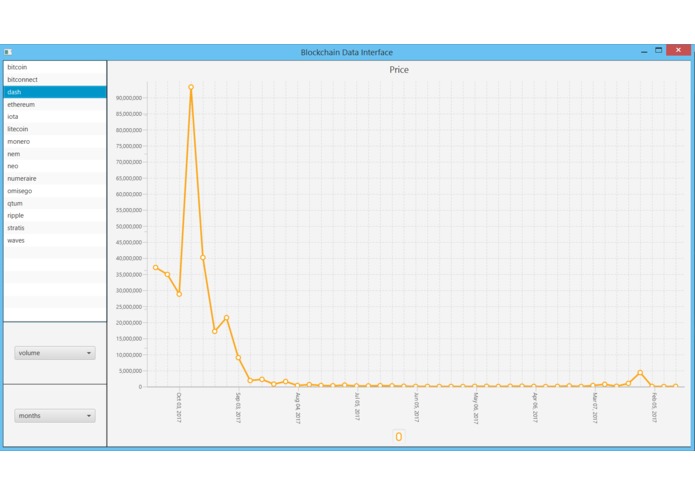The height and width of the screenshot is (494, 695).
Task: Click the Aug 04, 2017 axis label
Action: point(298,408)
